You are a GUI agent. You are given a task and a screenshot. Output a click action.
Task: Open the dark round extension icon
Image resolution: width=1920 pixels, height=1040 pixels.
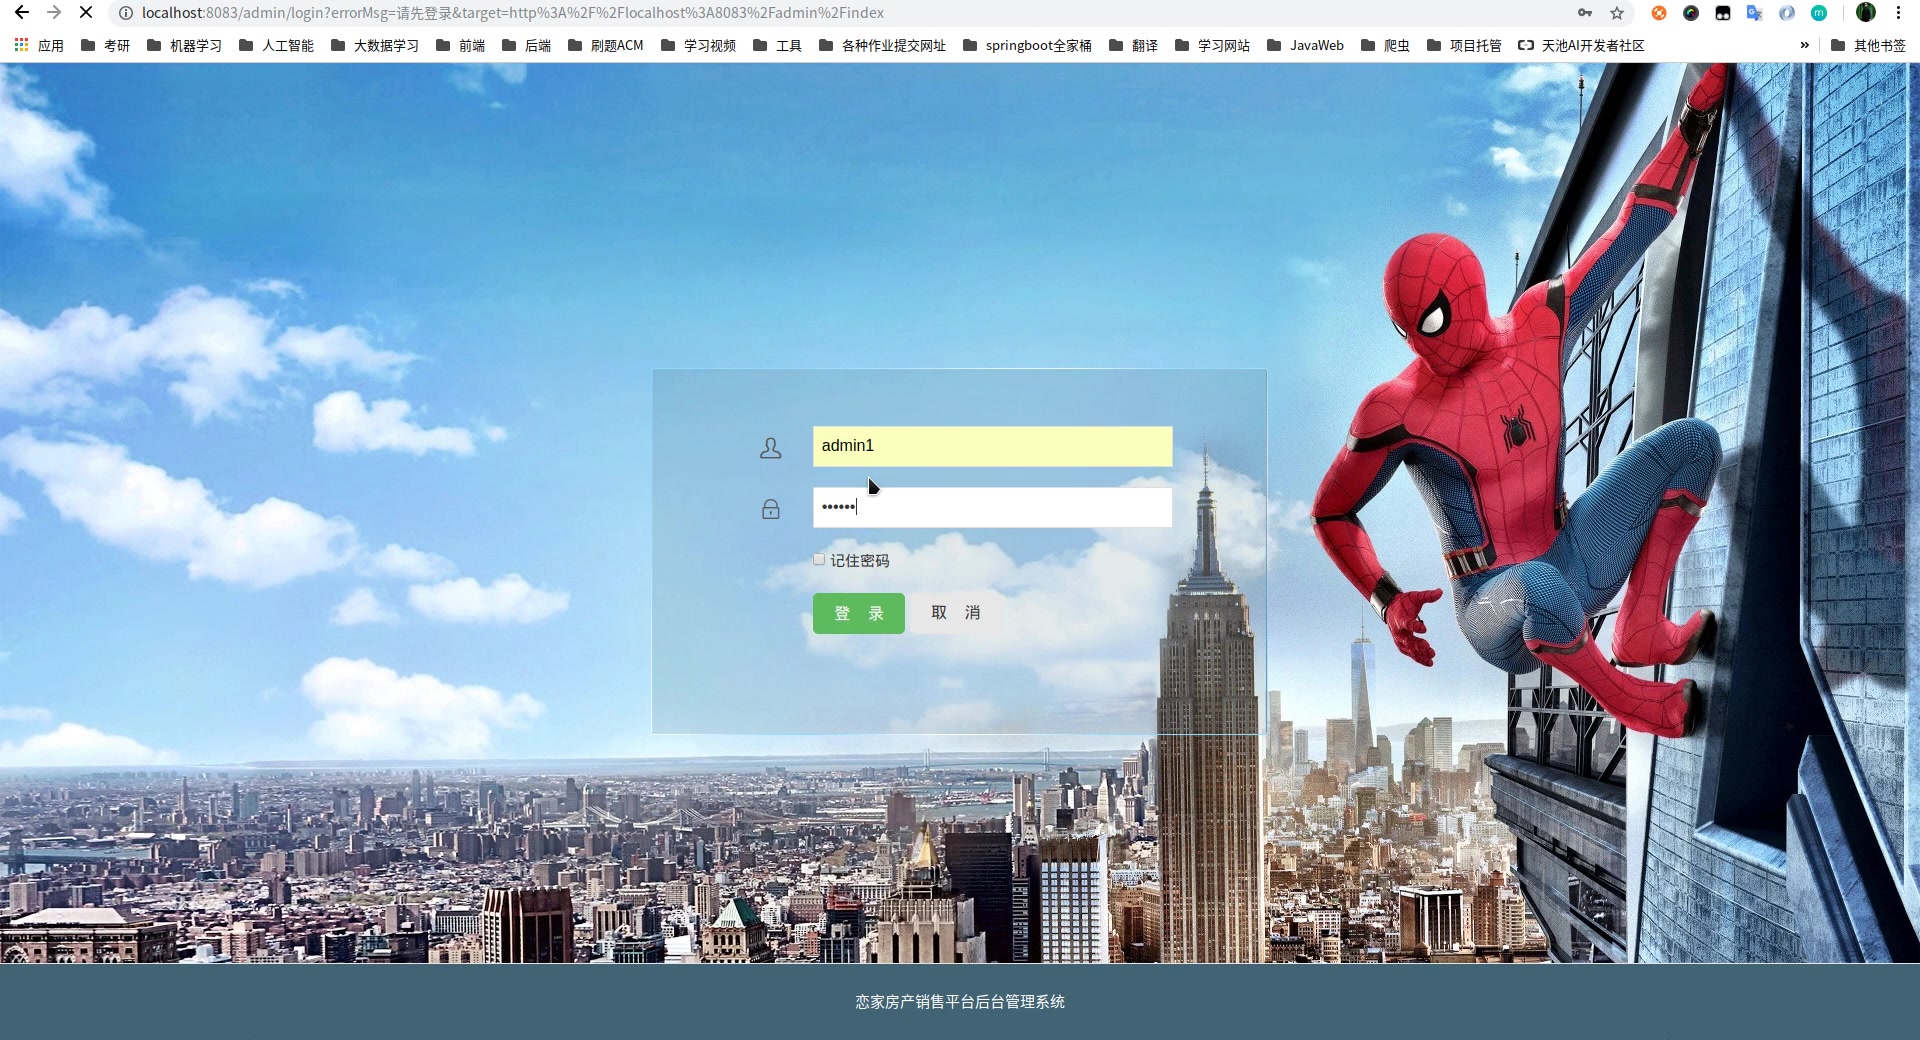click(1691, 13)
